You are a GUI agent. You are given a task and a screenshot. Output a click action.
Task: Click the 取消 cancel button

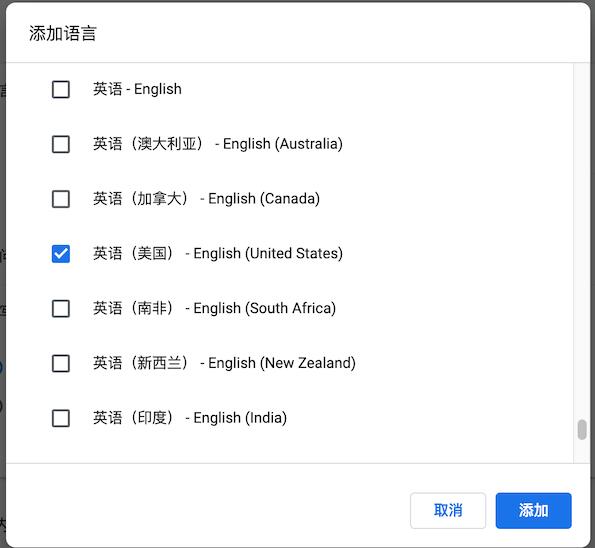click(x=448, y=510)
